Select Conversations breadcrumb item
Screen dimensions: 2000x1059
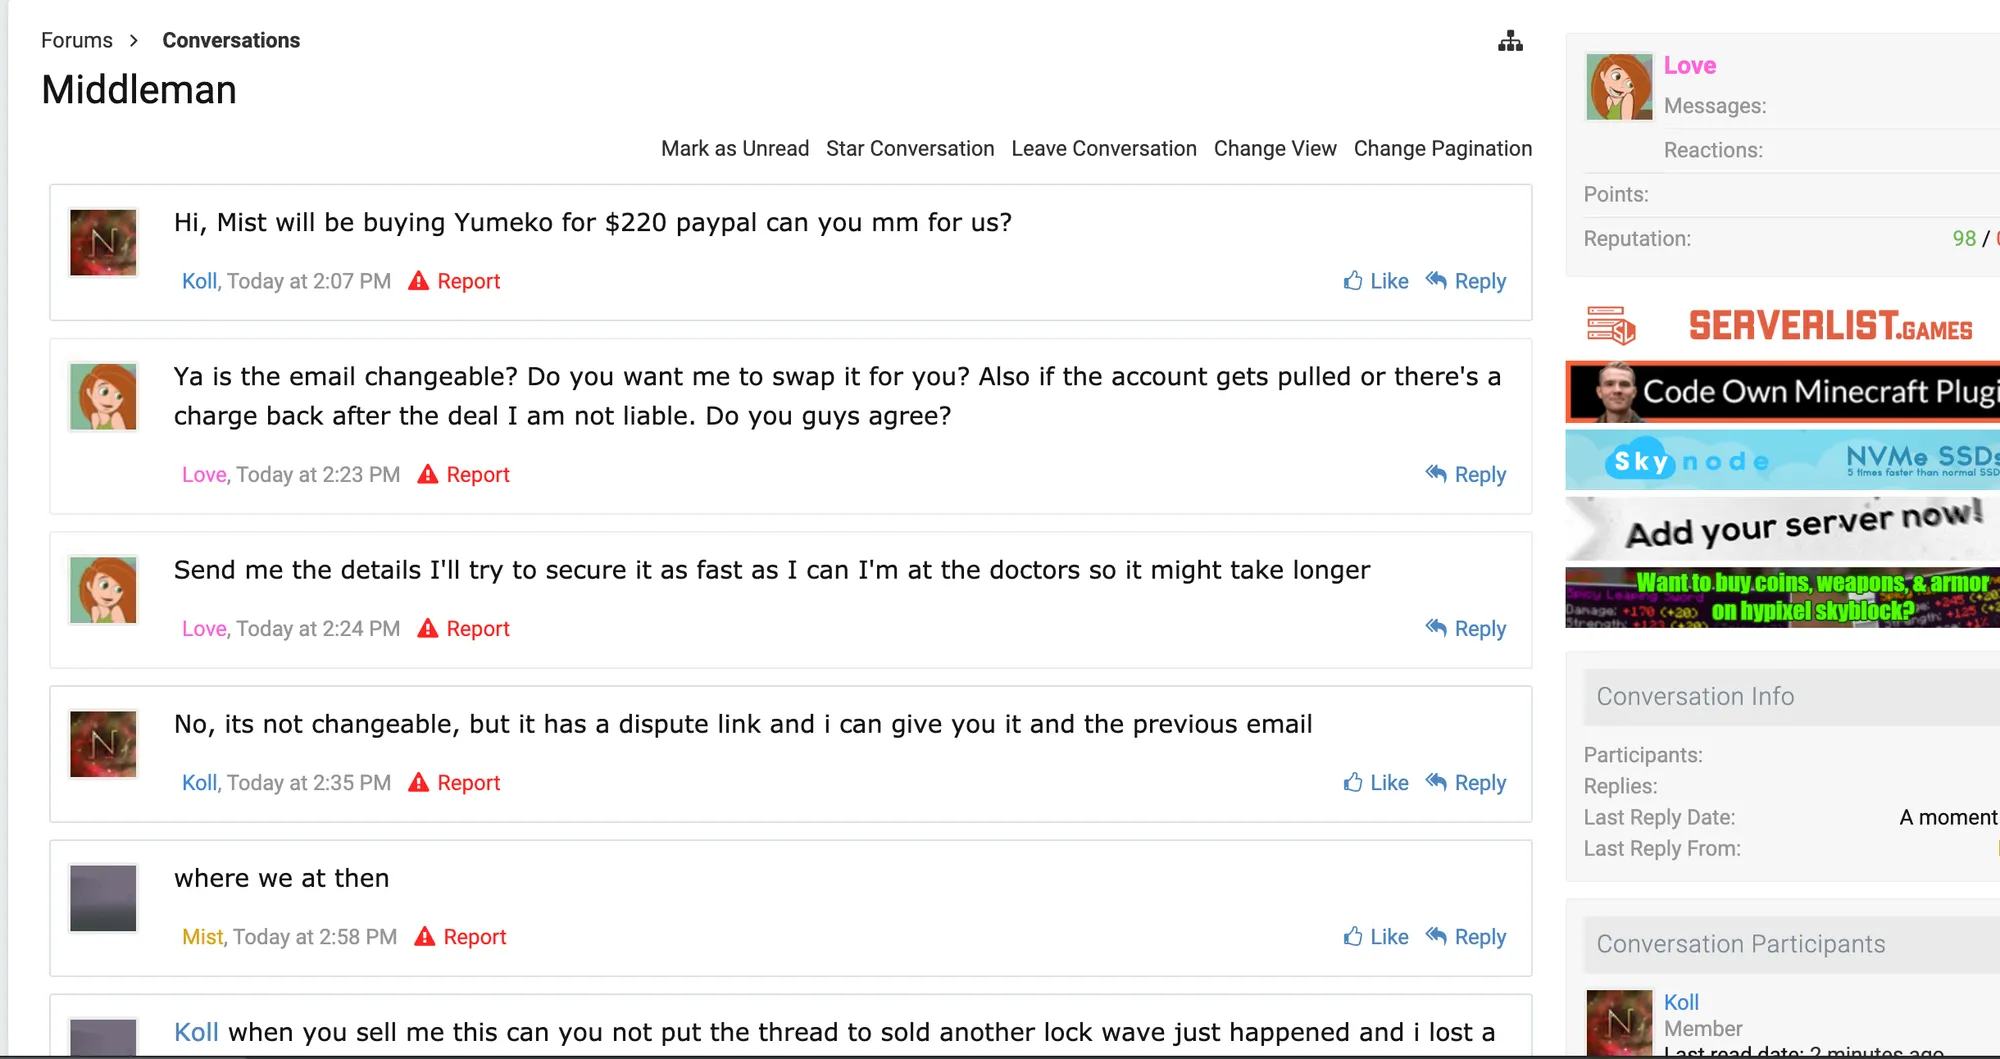coord(231,40)
